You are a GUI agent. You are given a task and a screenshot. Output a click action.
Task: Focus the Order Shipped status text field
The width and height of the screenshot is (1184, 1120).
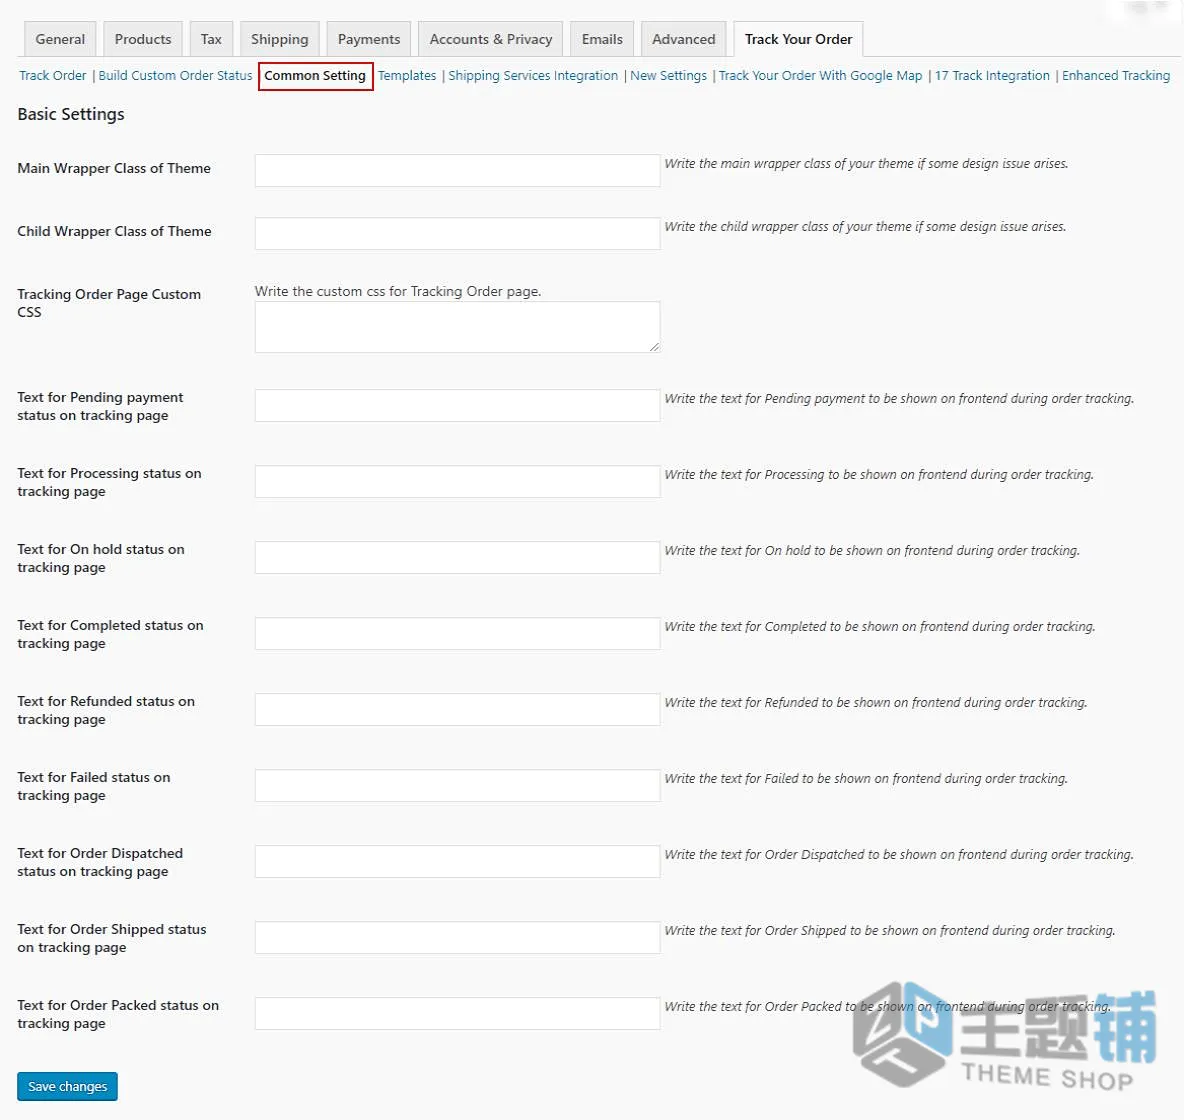point(458,937)
